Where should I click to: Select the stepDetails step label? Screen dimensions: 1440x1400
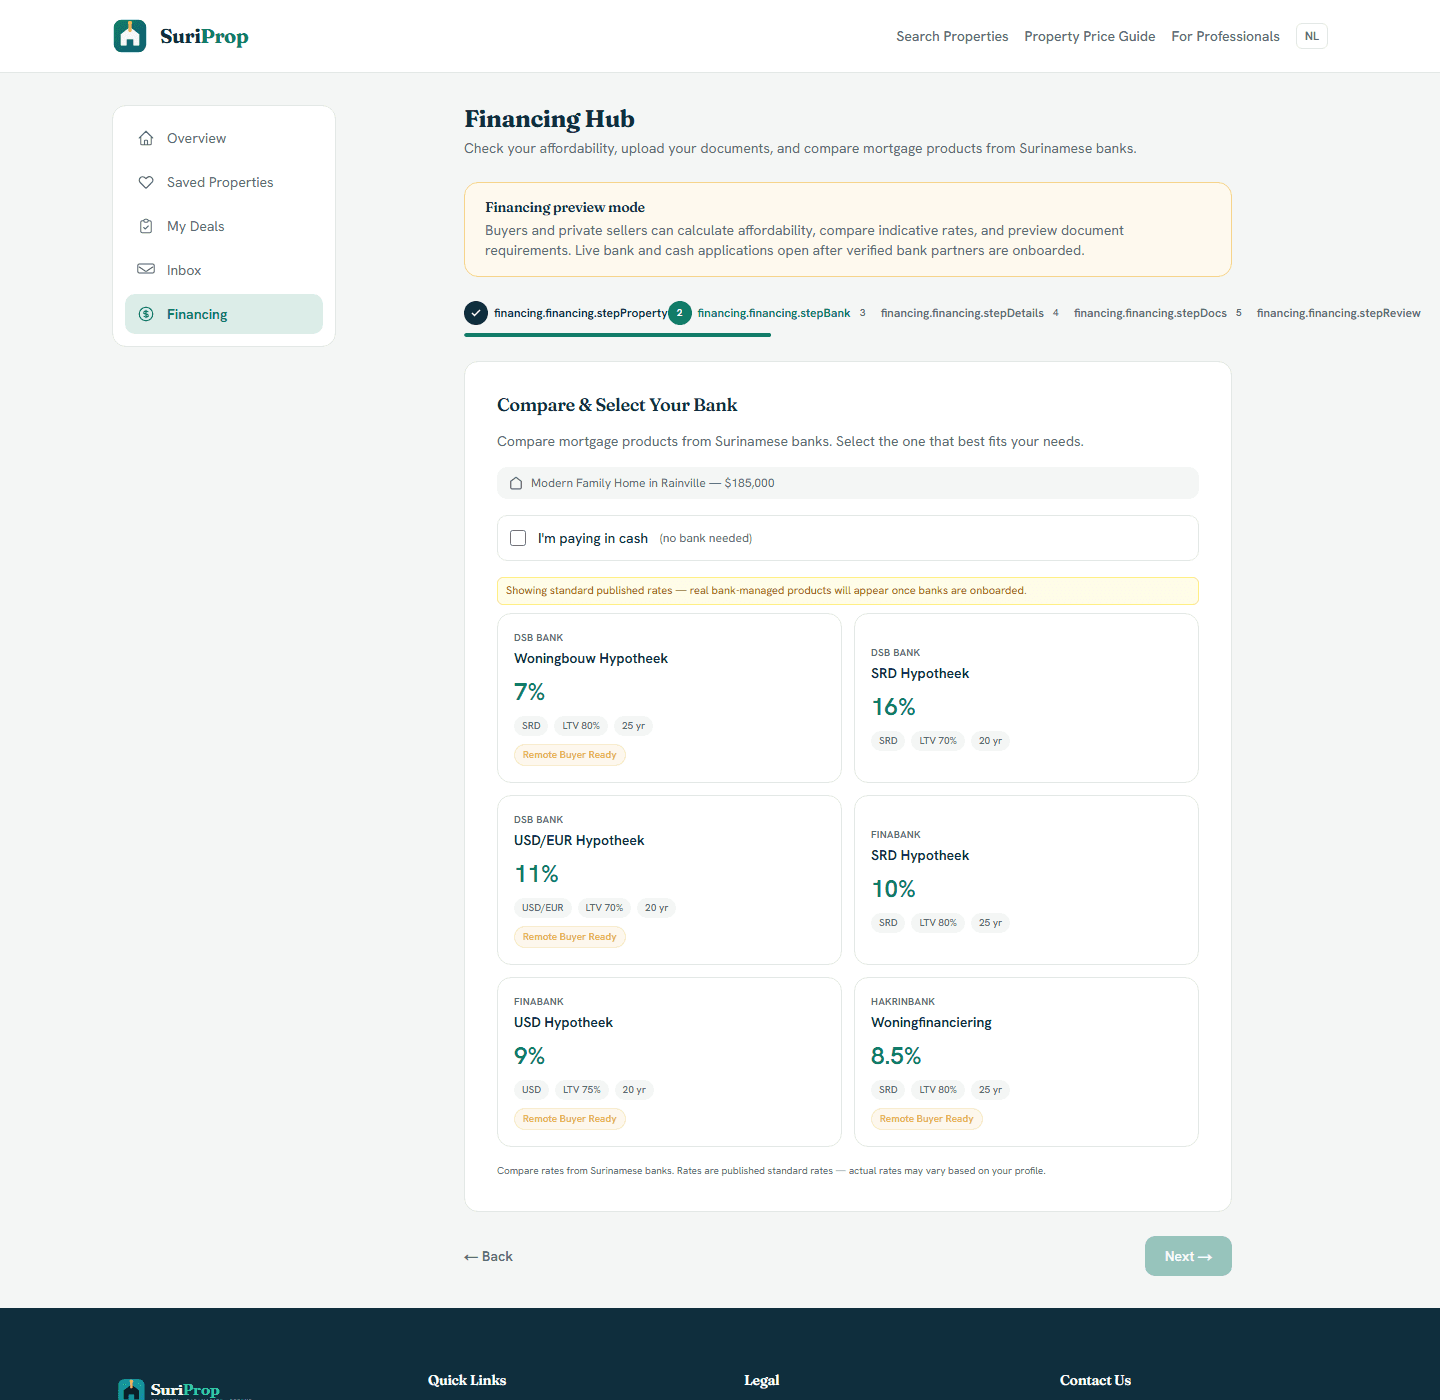click(962, 313)
